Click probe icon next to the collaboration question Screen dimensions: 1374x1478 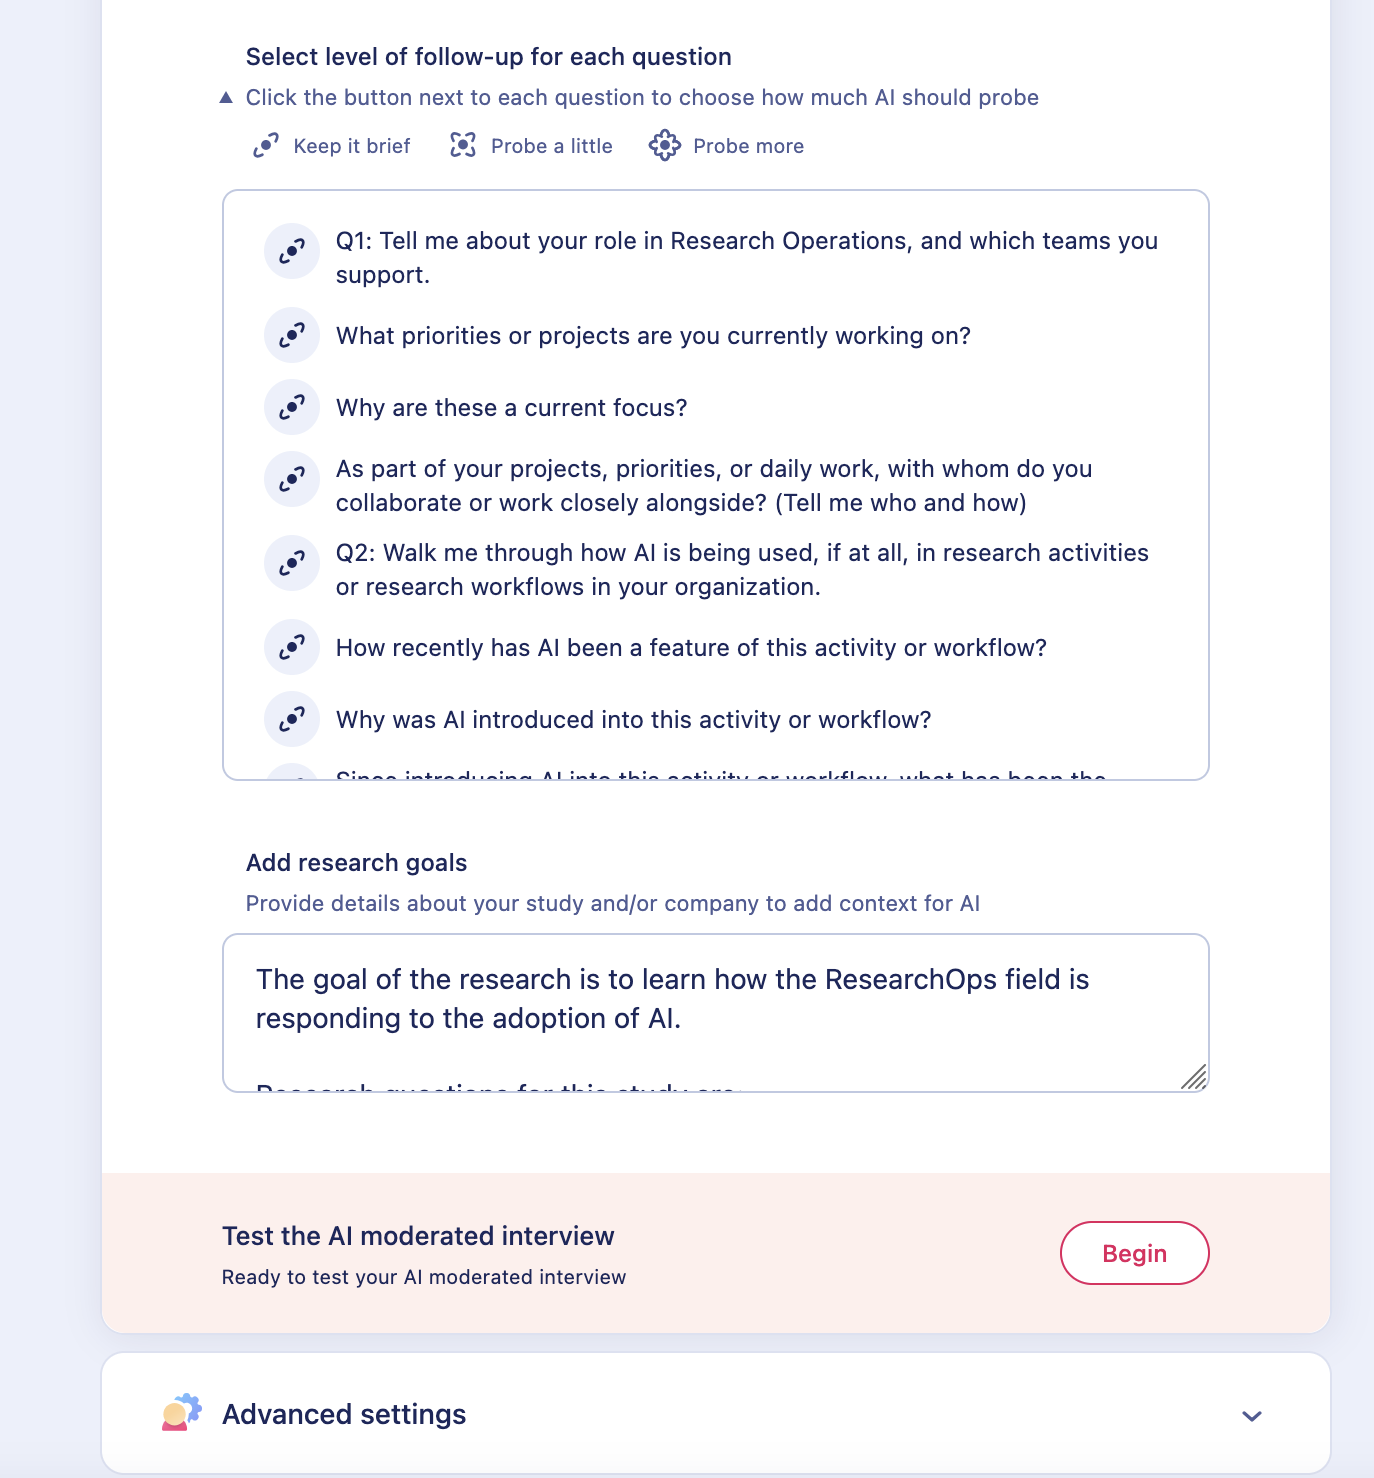point(291,479)
